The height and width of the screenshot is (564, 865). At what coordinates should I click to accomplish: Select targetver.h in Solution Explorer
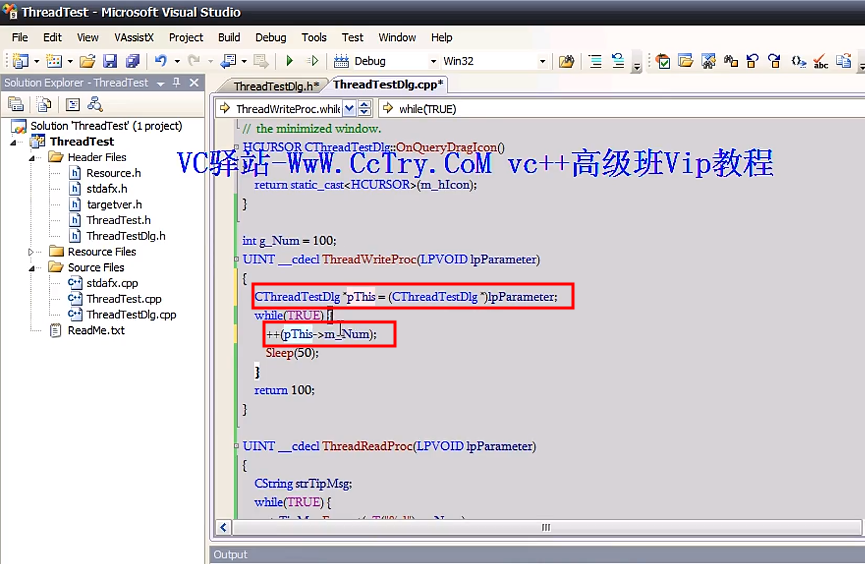coord(114,205)
